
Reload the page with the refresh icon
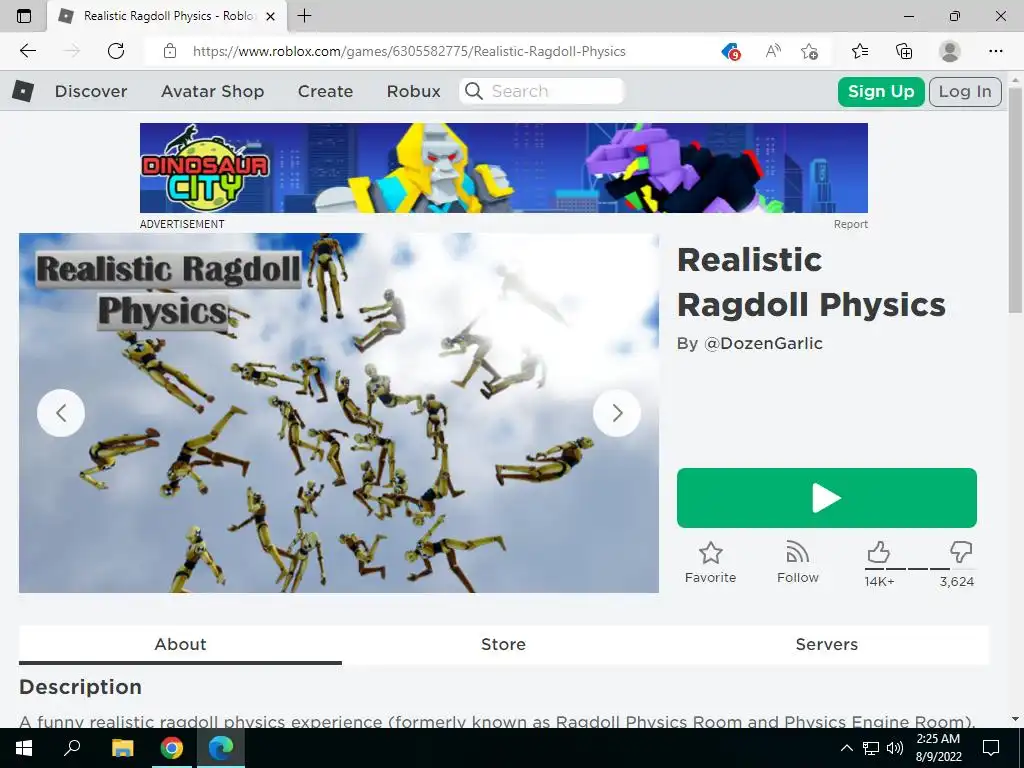pyautogui.click(x=116, y=51)
